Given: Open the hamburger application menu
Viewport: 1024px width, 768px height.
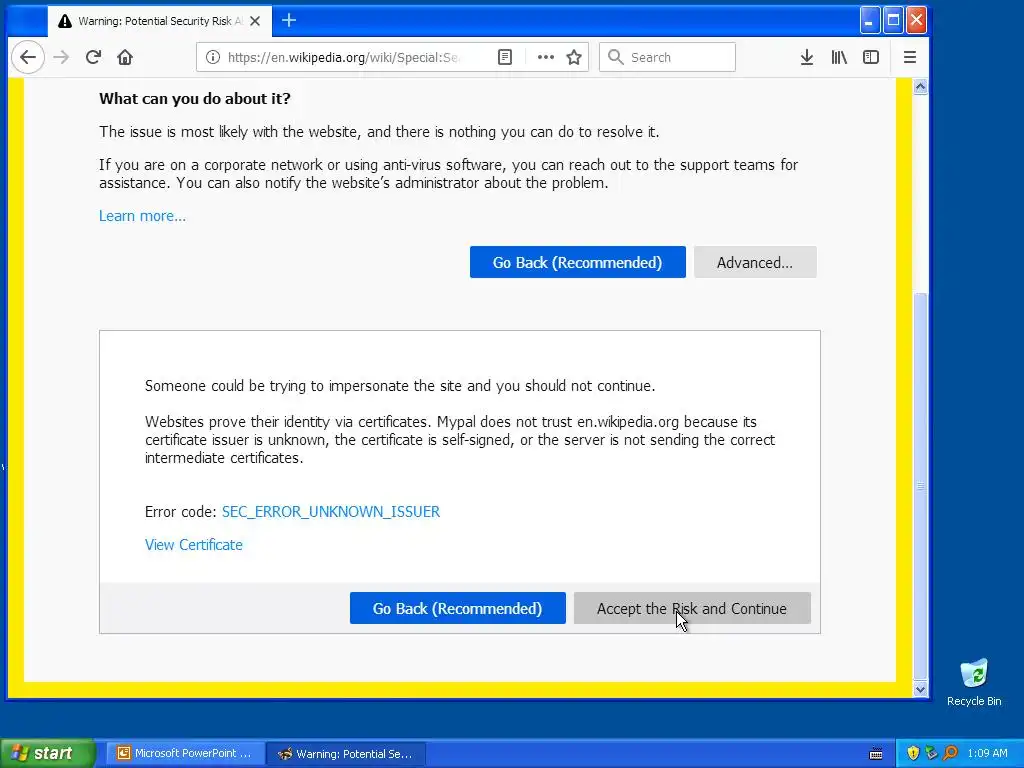Looking at the screenshot, I should point(910,57).
